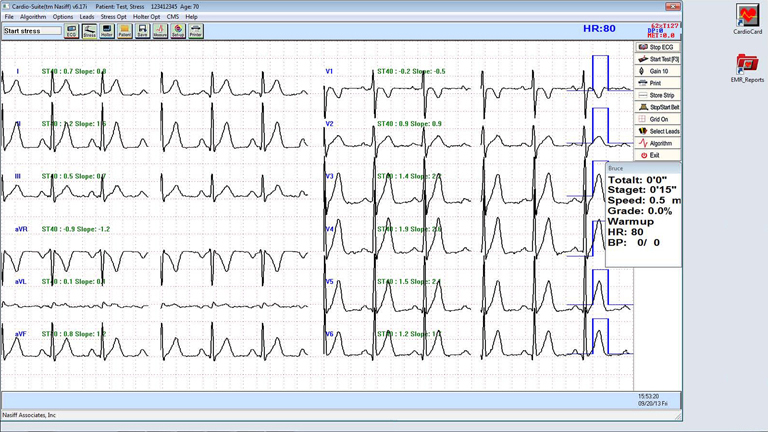
Task: Select the Stress treadmill toolbar icon
Action: tap(89, 31)
